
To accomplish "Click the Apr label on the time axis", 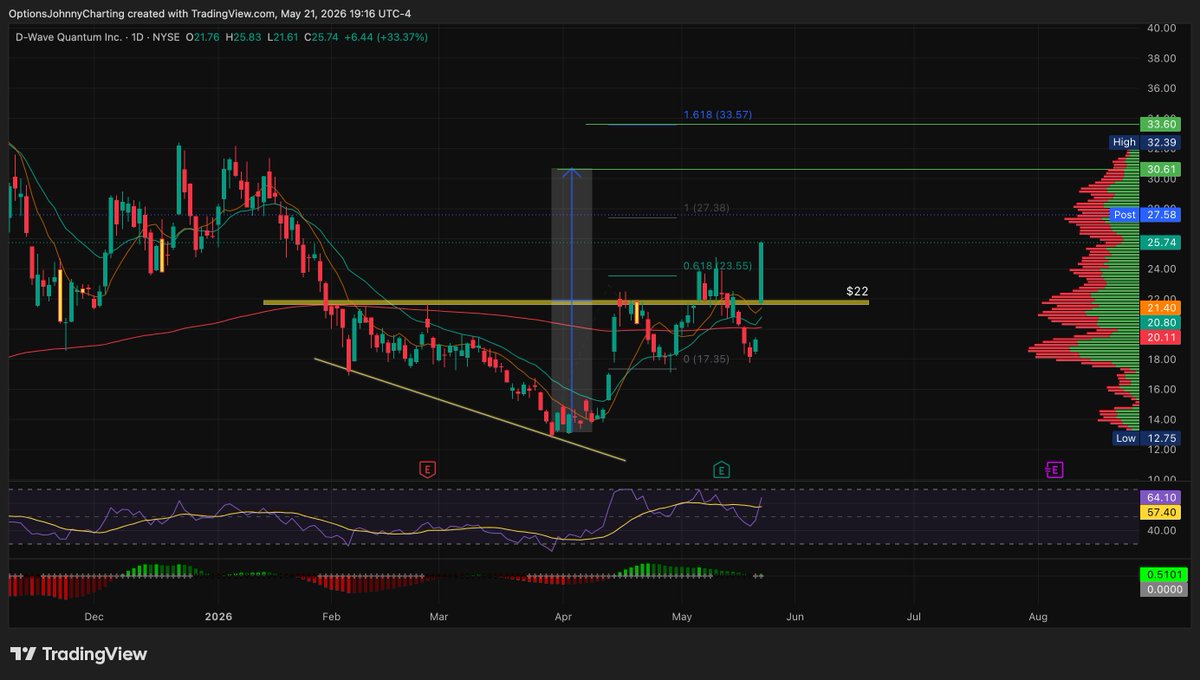I will pos(561,618).
